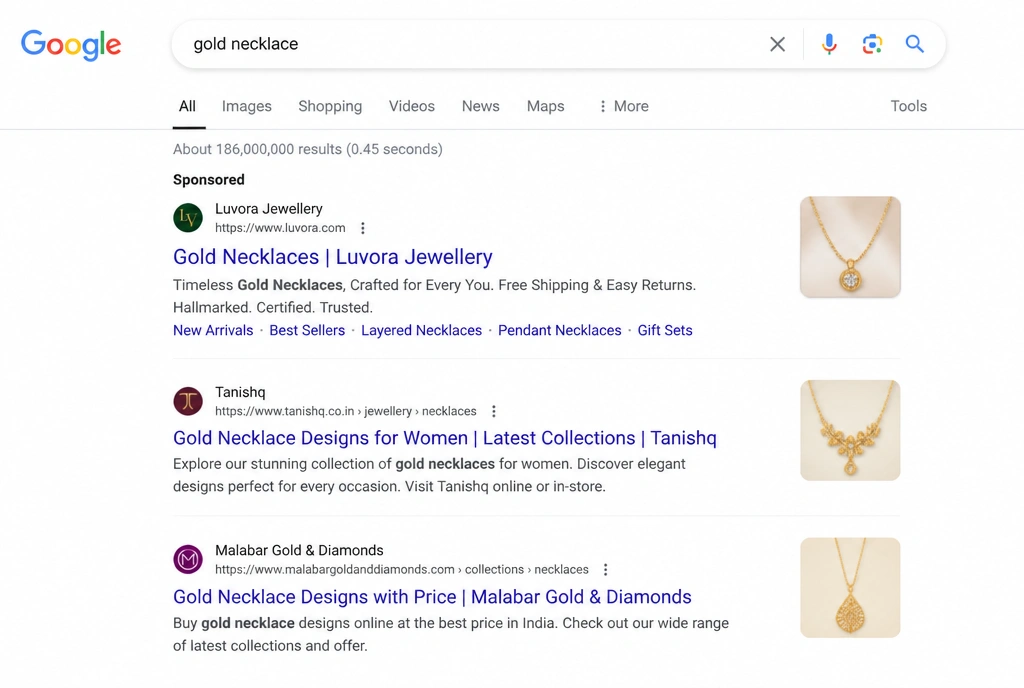Click the Malabar Gold & Diamonds site name
This screenshot has height=688, width=1024.
[x=299, y=550]
